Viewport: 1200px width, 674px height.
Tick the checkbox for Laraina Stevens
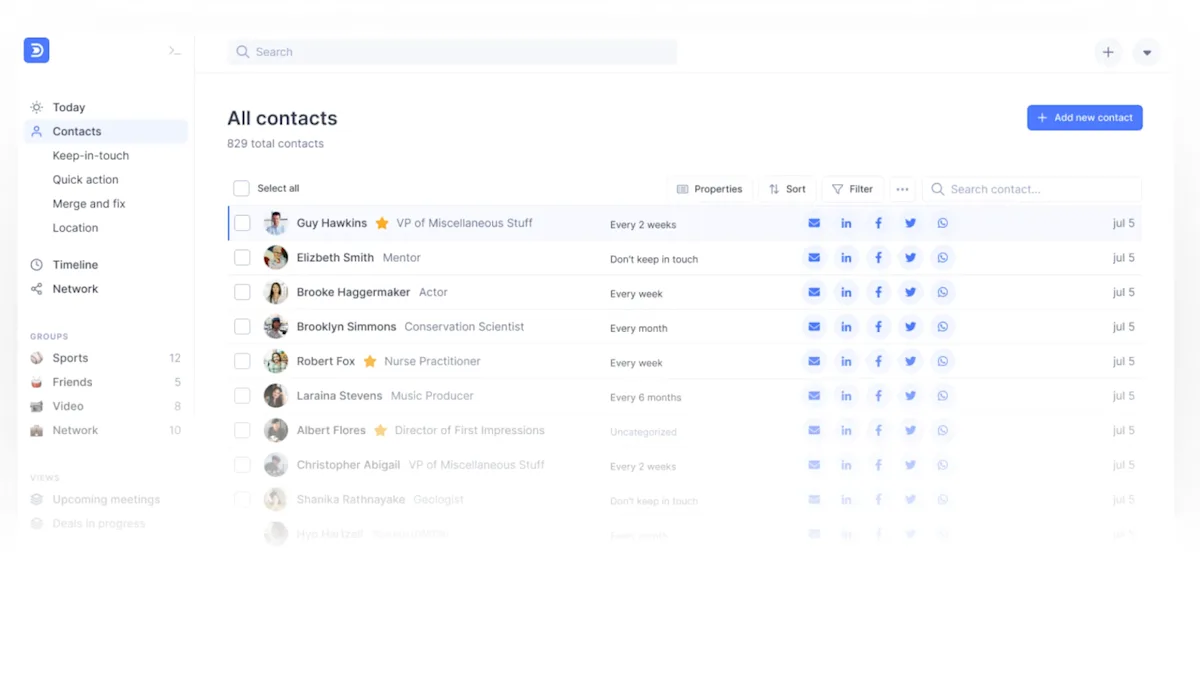click(x=242, y=396)
